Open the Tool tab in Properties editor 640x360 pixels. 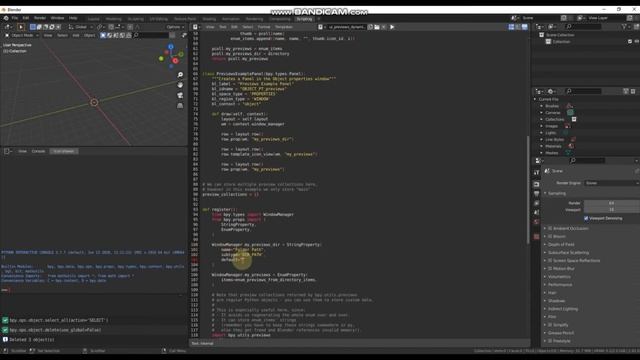point(536,173)
